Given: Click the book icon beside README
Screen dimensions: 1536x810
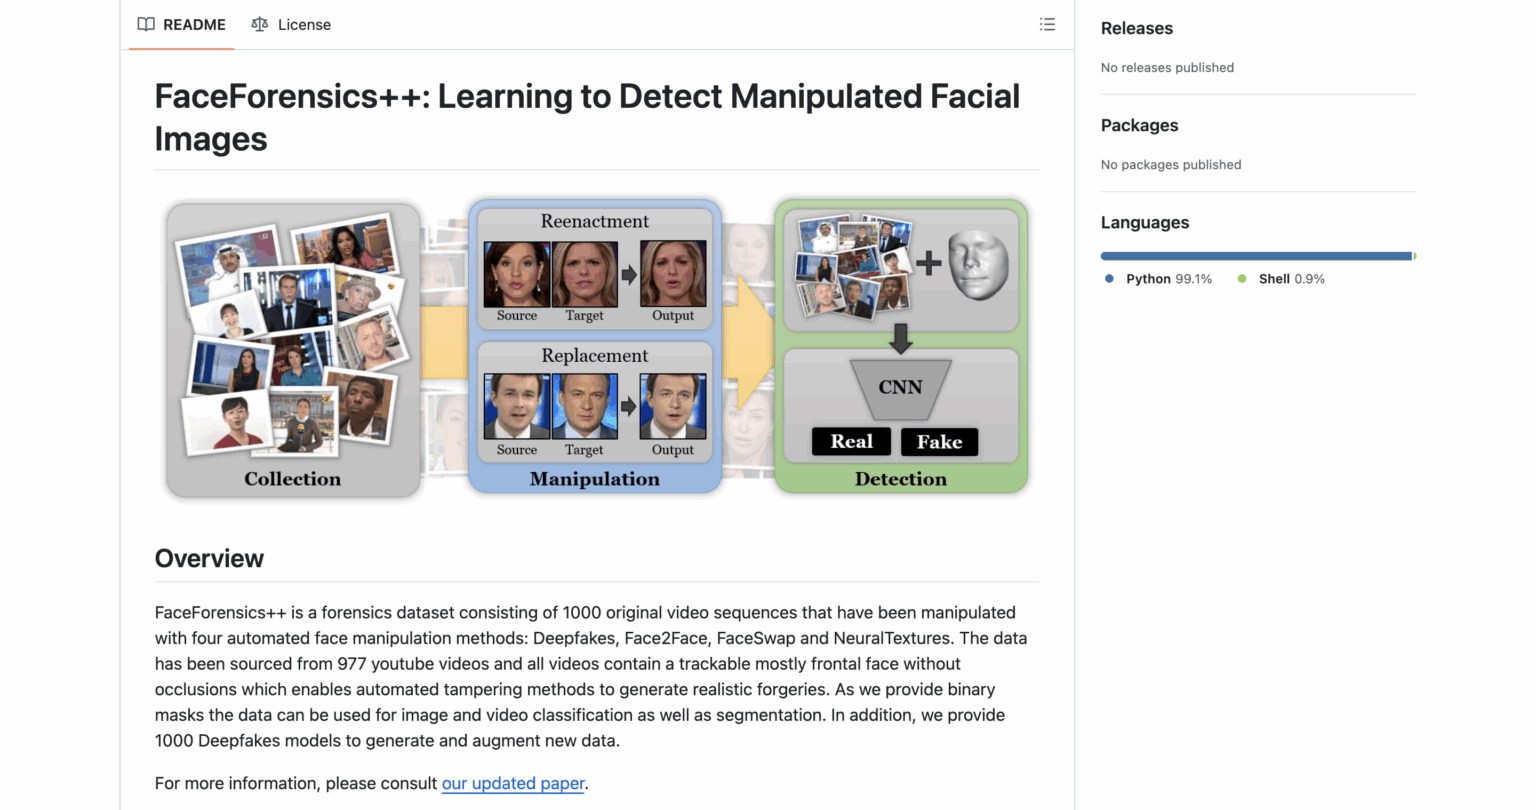Looking at the screenshot, I should tap(146, 24).
